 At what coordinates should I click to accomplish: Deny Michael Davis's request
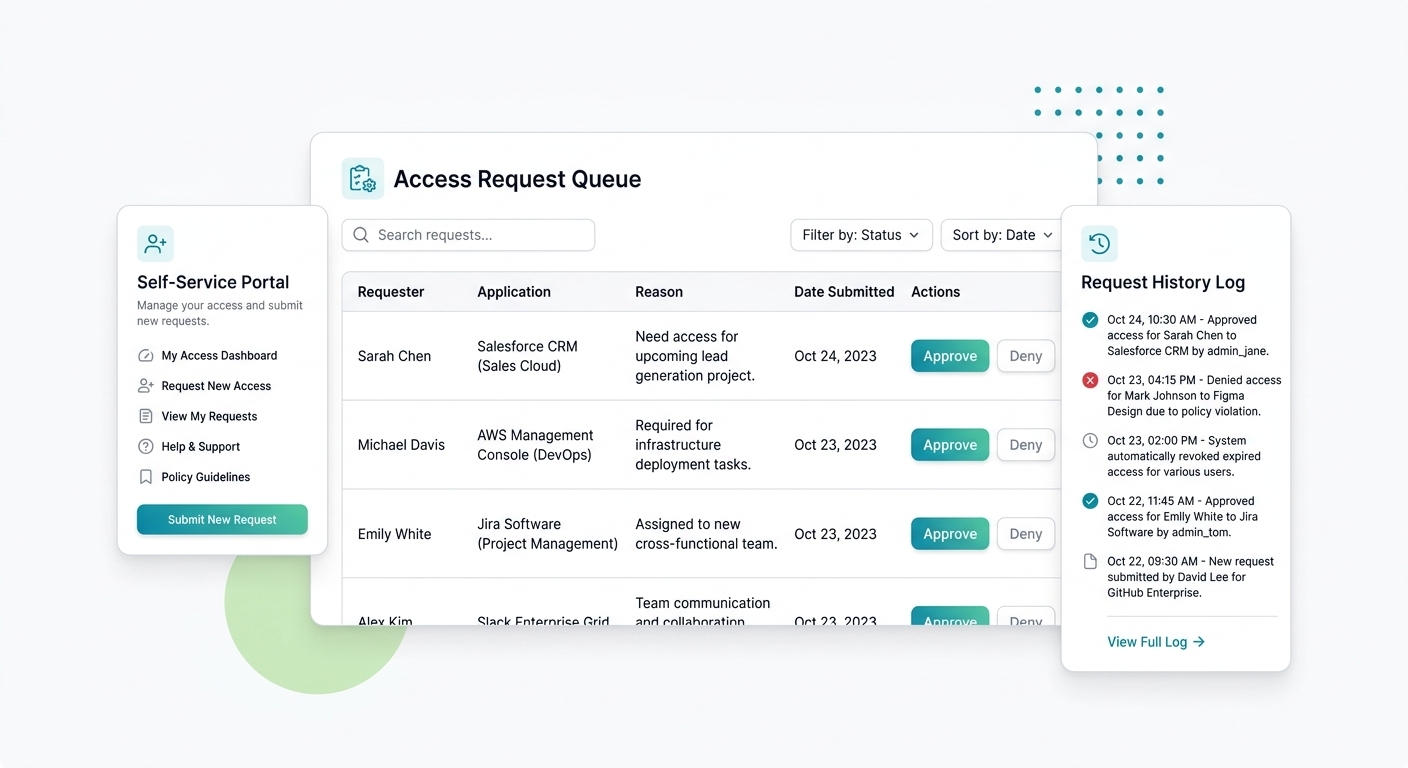[x=1026, y=445]
